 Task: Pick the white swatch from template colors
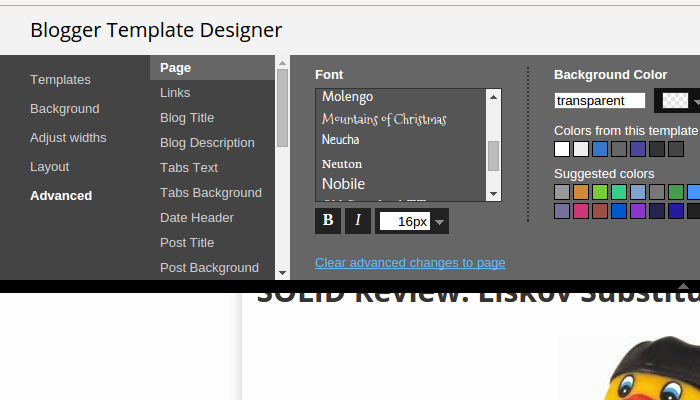562,149
